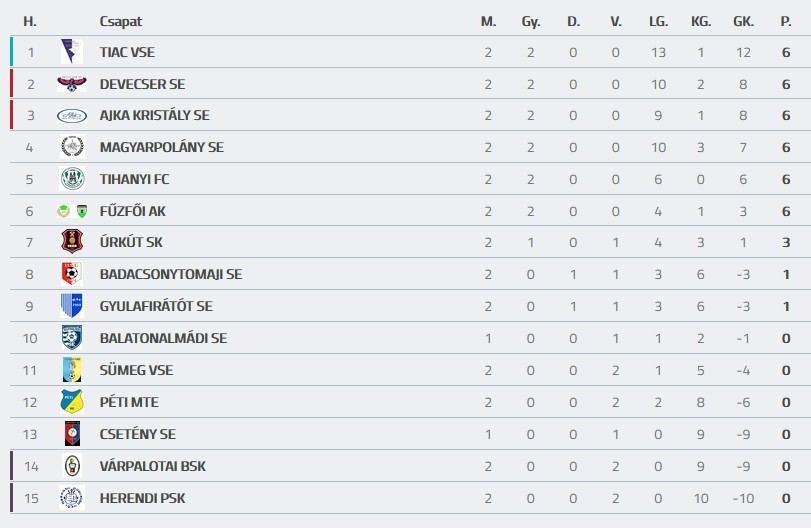811x528 pixels.
Task: Open the Csetény SE team link
Action: tap(137, 434)
